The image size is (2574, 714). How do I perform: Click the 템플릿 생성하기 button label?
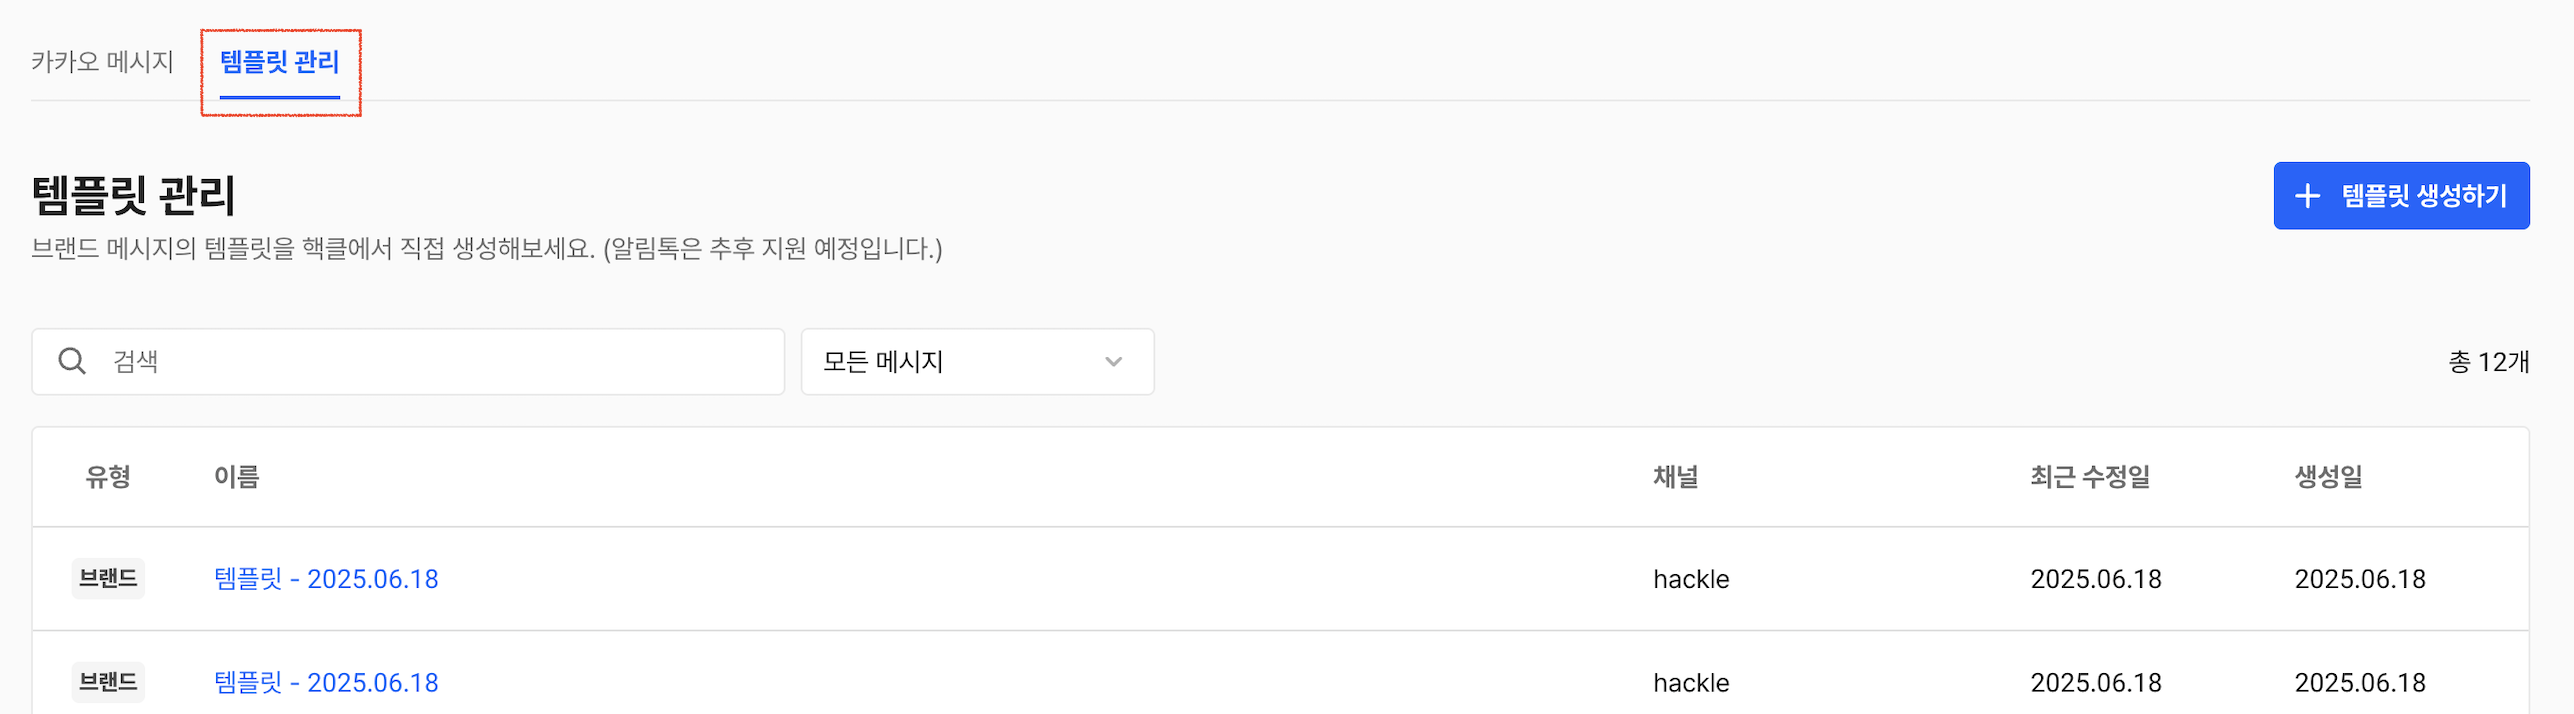coord(2424,196)
